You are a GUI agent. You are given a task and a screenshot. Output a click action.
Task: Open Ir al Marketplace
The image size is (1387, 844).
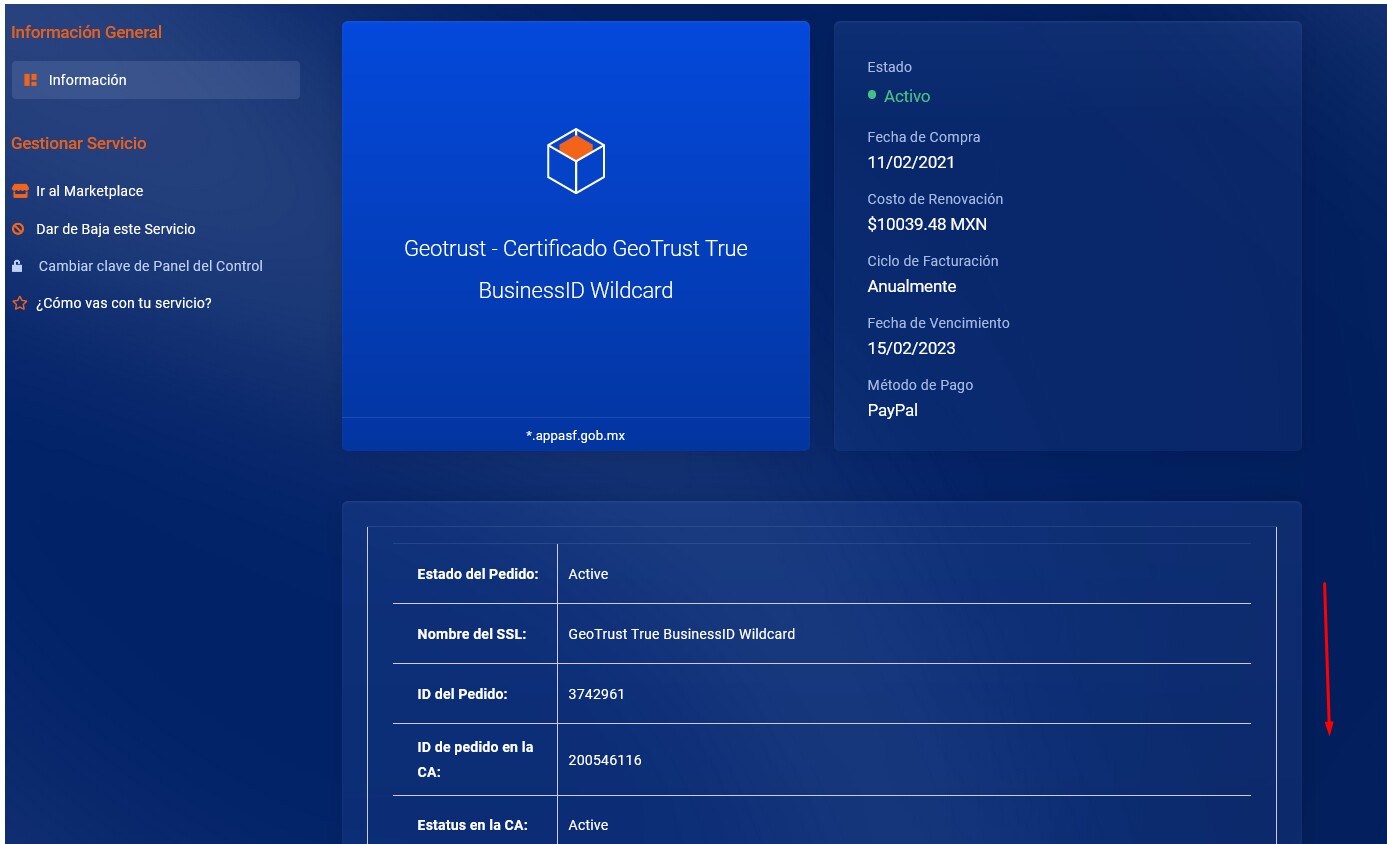tap(89, 190)
